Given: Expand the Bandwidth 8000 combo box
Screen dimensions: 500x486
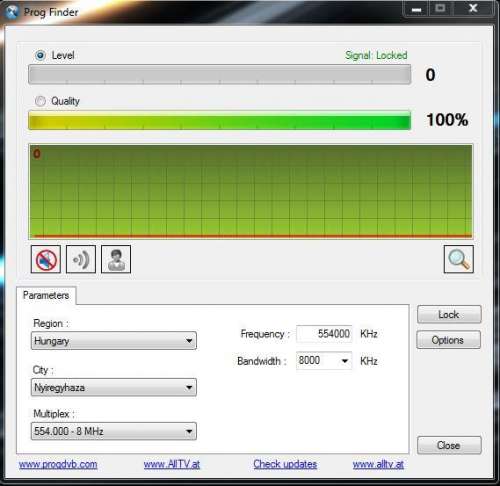Looking at the screenshot, I should [324, 361].
